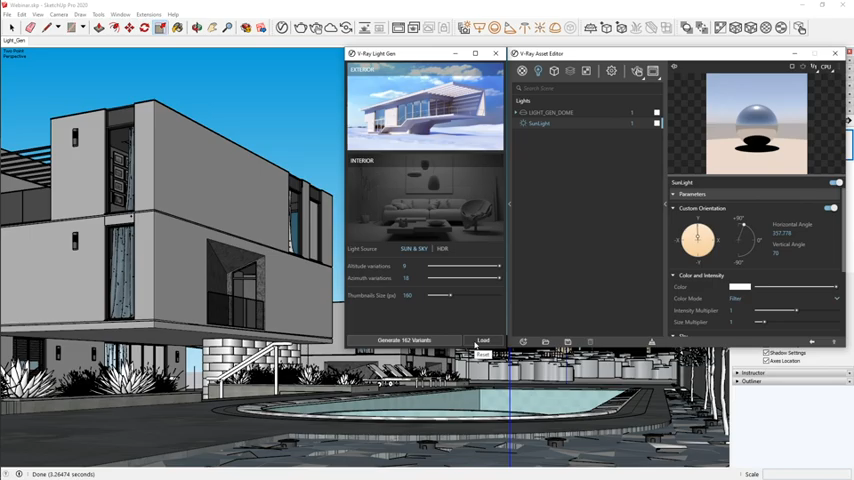
Task: Select the Line pencil tool
Action: pyautogui.click(x=47, y=27)
